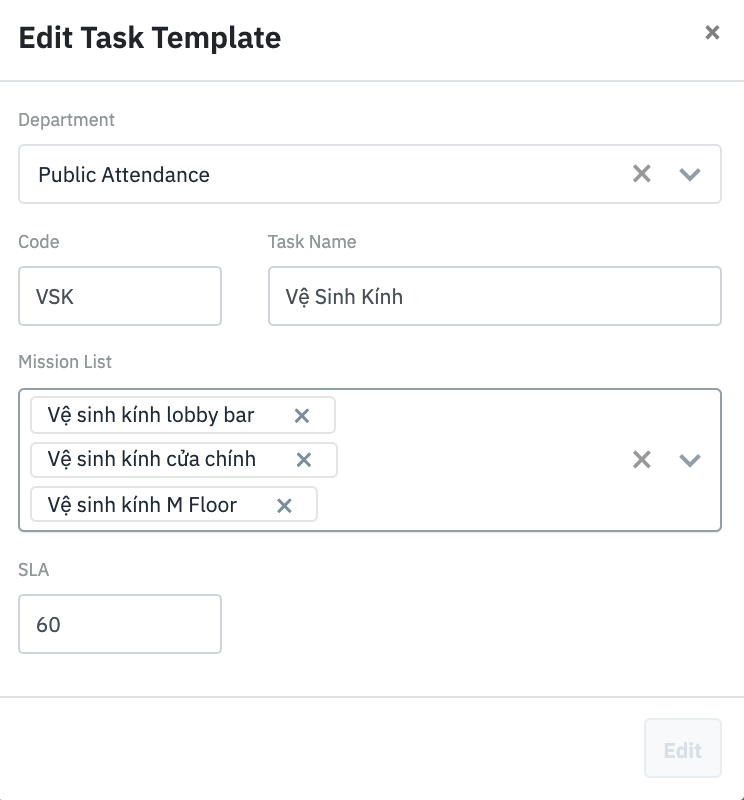
Task: Click the Department field label
Action: [x=66, y=120]
